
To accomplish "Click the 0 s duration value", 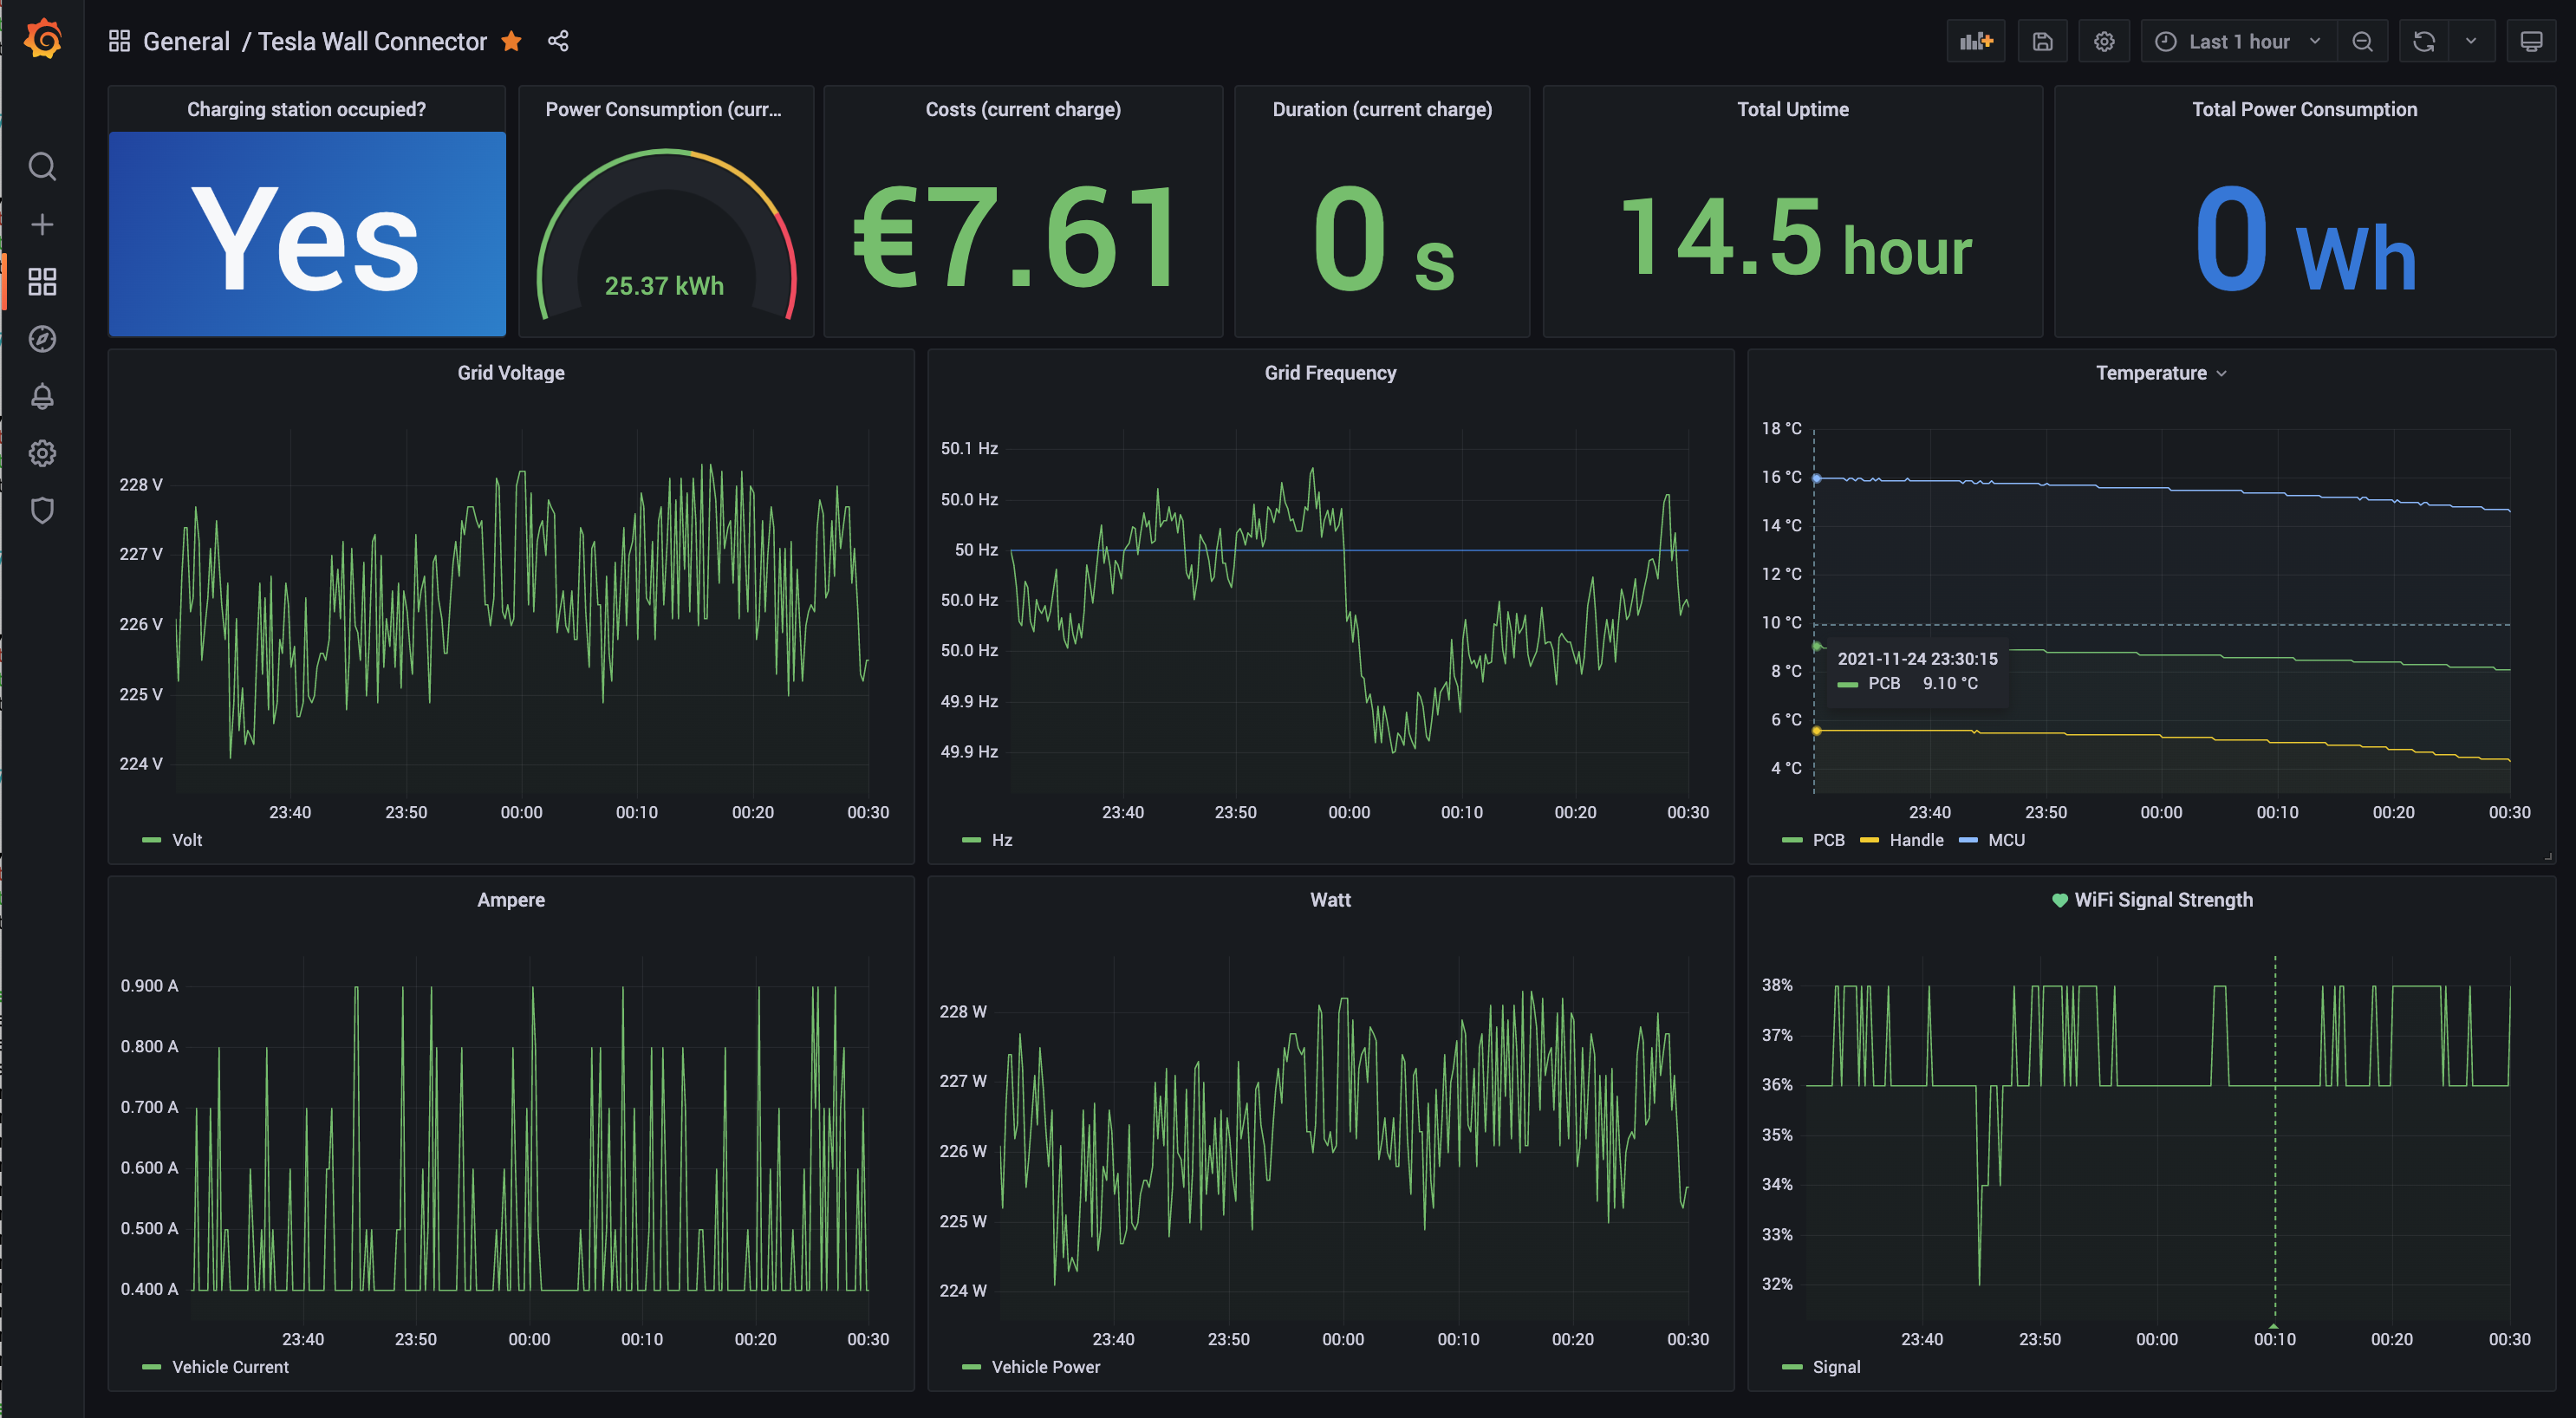I will (1383, 240).
